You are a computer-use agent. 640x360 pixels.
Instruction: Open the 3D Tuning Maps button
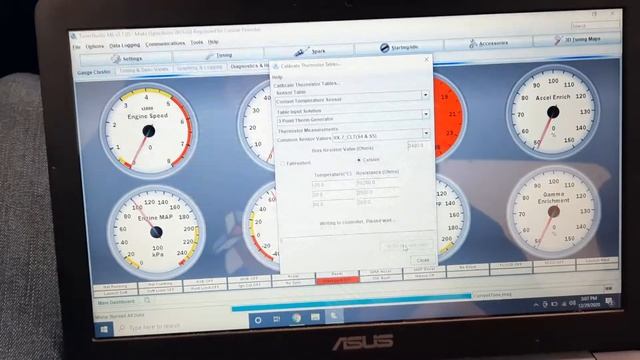(577, 40)
